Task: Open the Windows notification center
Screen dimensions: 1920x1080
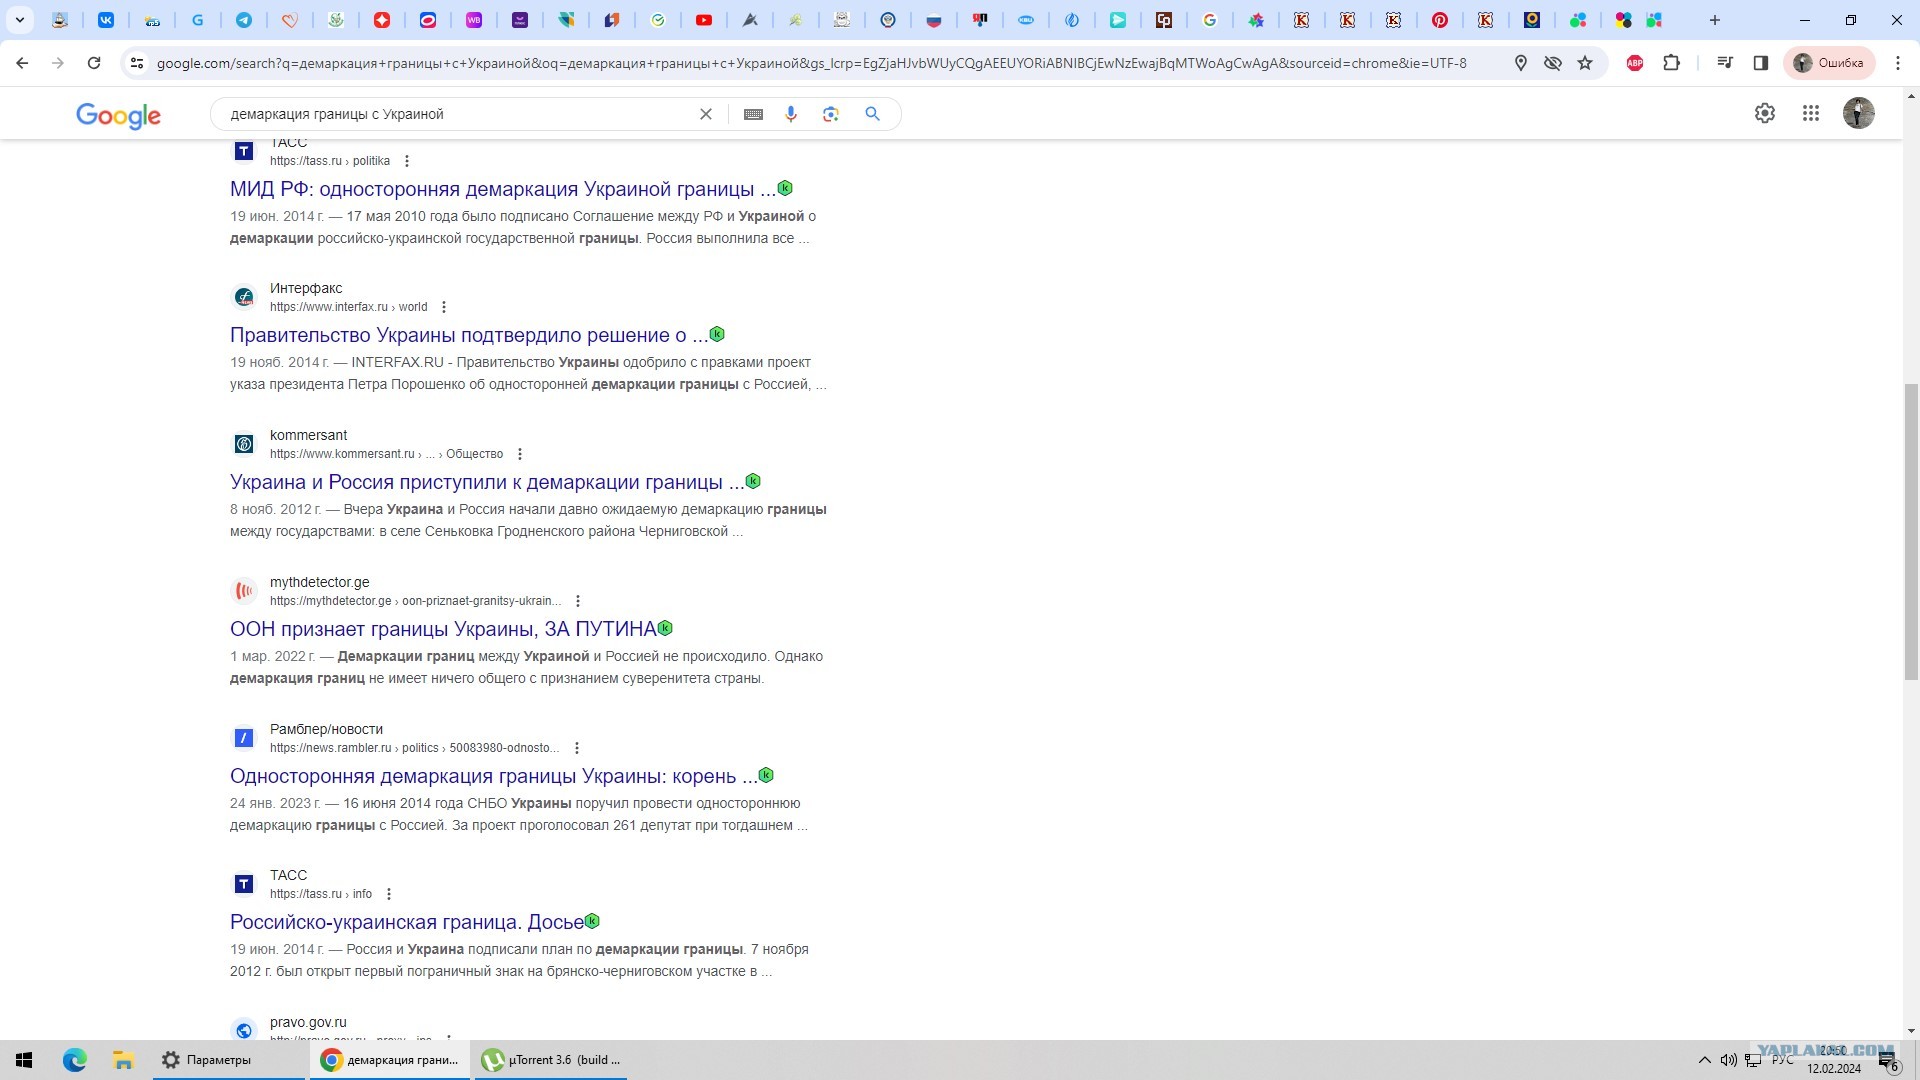Action: coord(1888,1061)
